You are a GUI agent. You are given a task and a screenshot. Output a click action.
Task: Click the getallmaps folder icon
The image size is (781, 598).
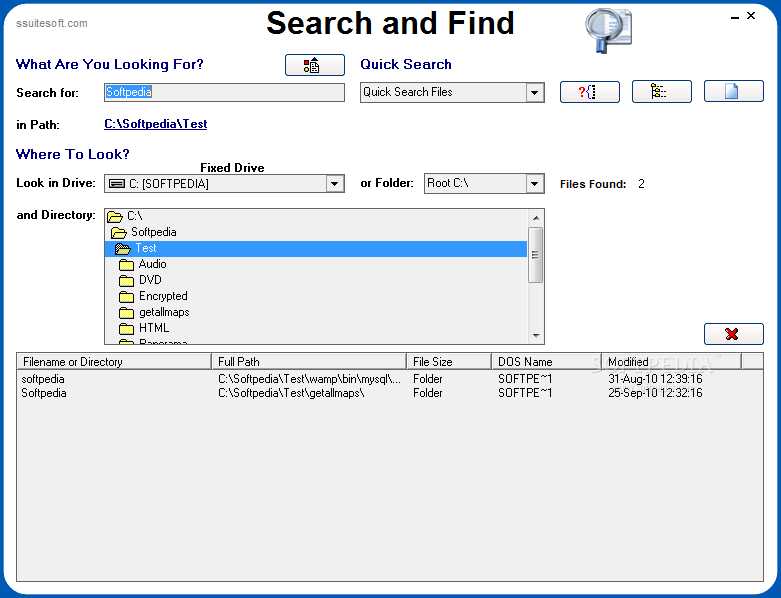coord(127,312)
